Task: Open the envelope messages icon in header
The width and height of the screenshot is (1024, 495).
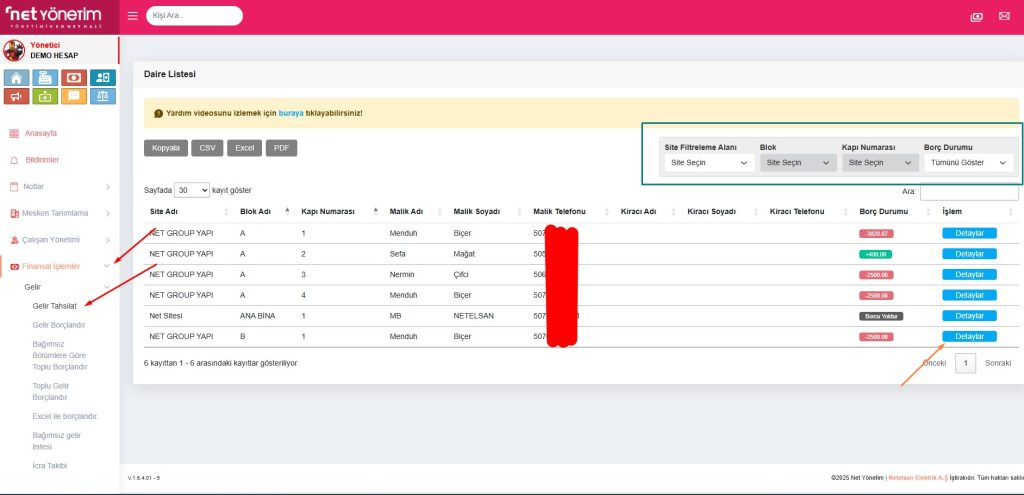Action: click(1005, 17)
